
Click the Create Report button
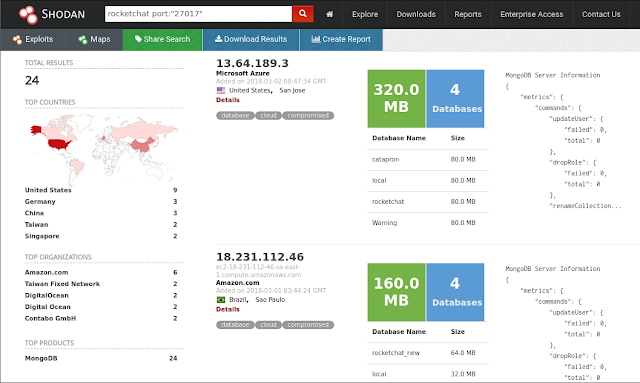(x=341, y=40)
